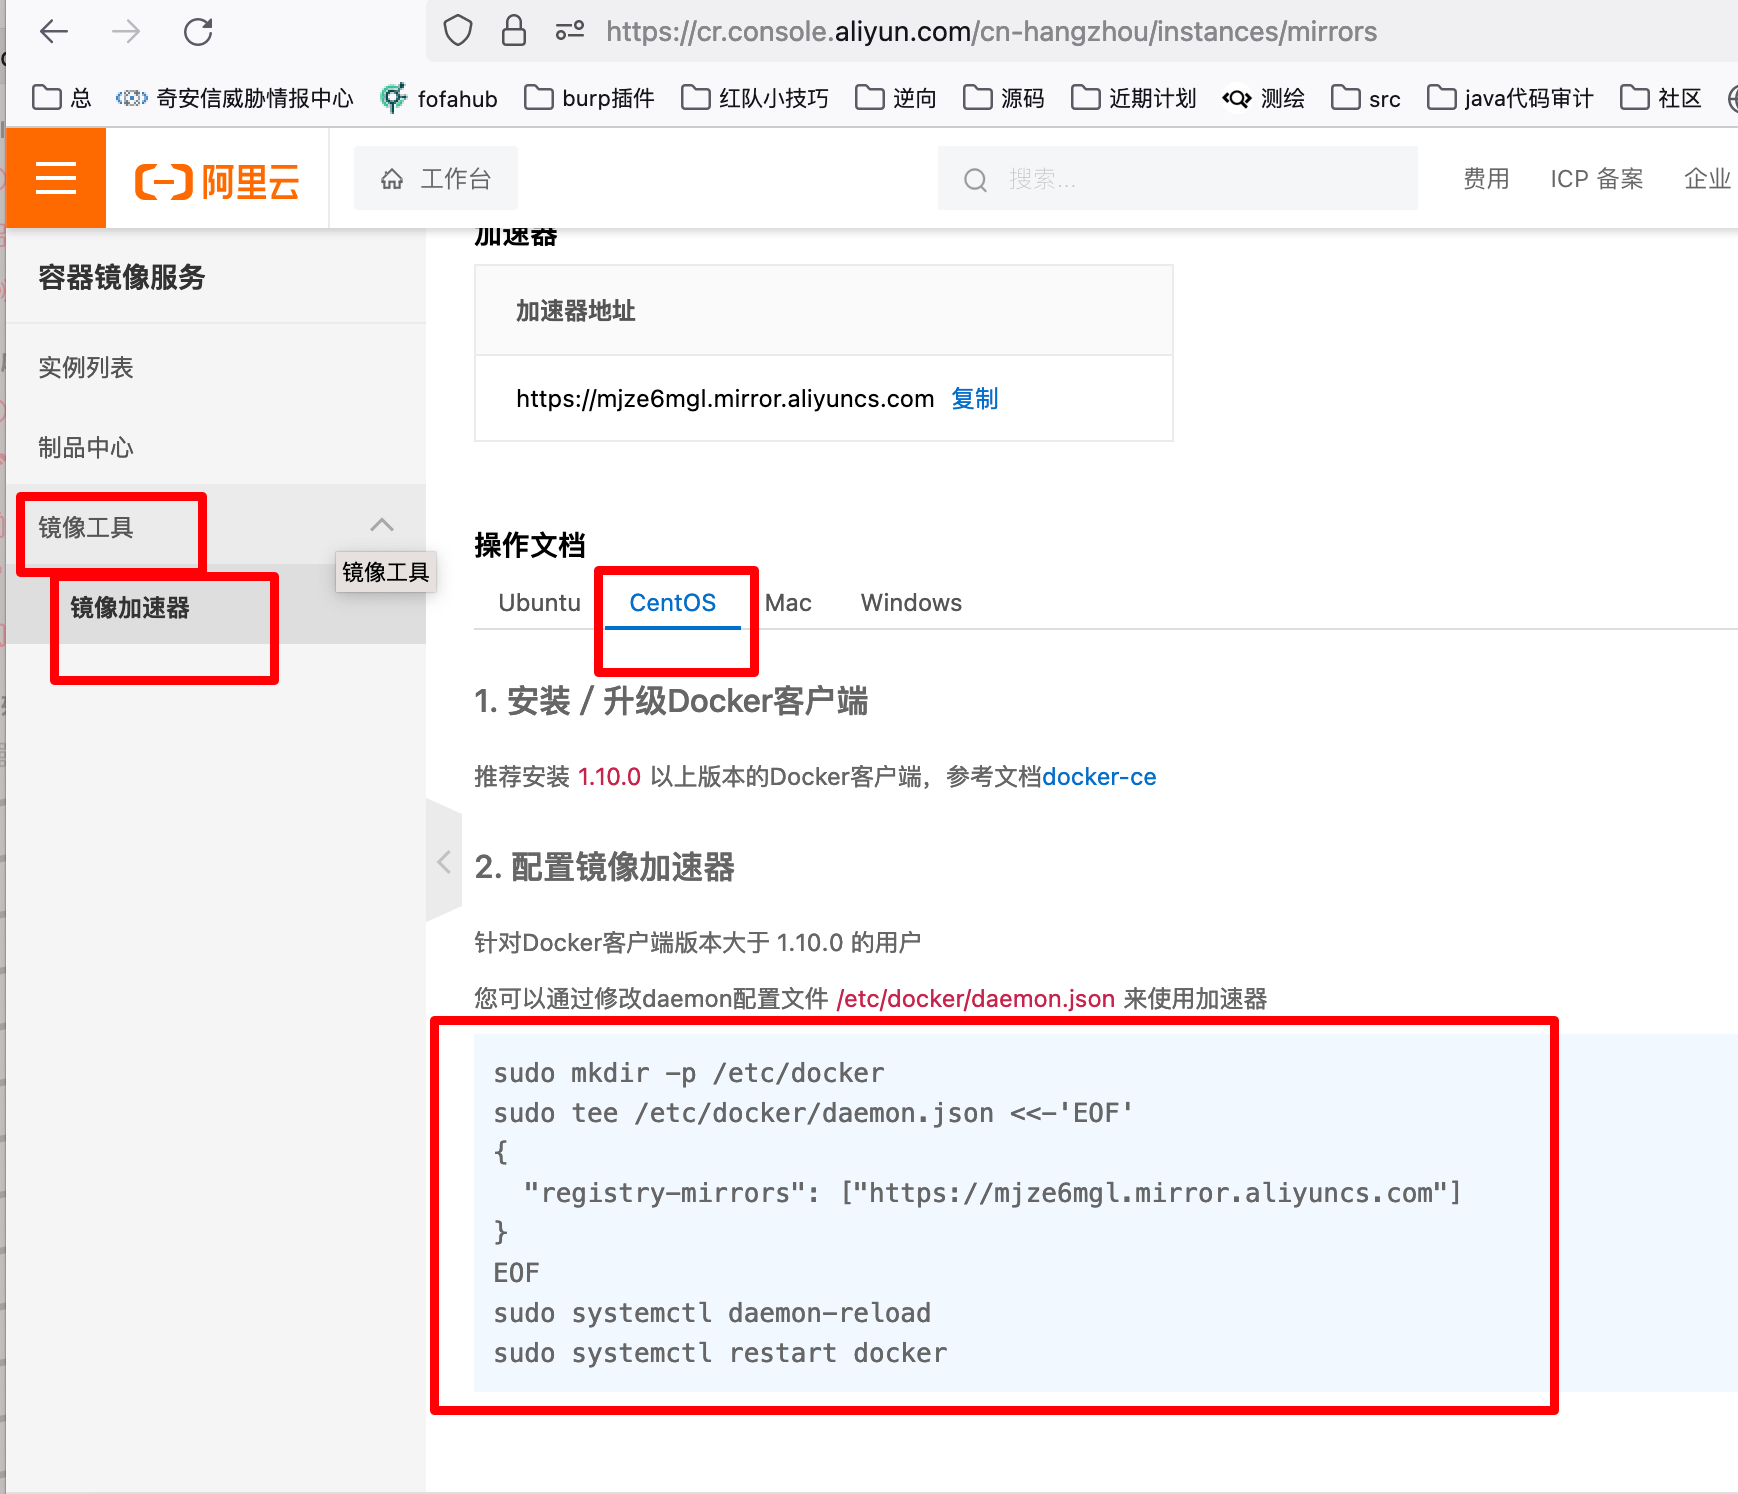The width and height of the screenshot is (1738, 1494).
Task: Open the 近期计划 bookmark folder
Action: pyautogui.click(x=1134, y=98)
